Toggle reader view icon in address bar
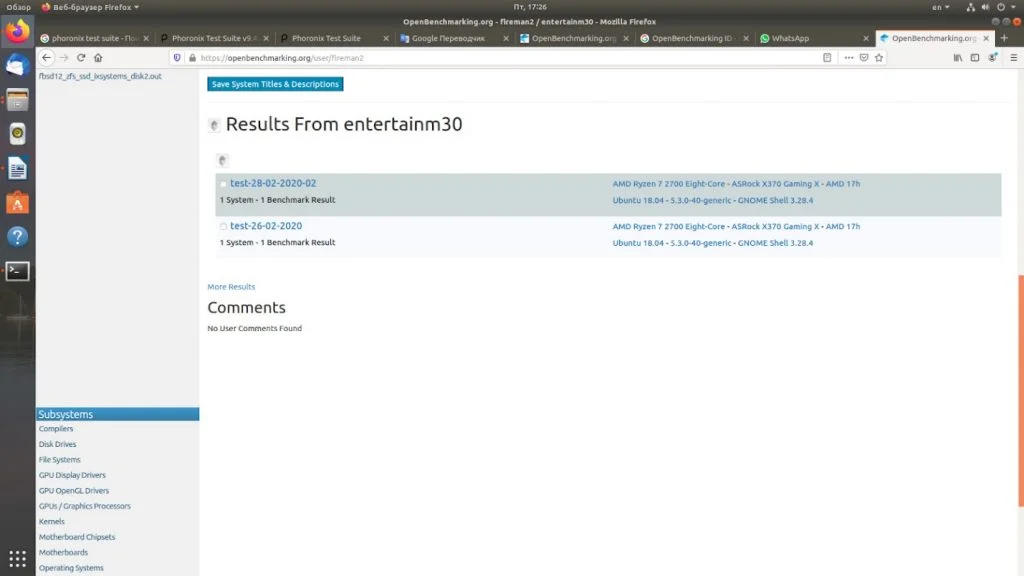 click(x=827, y=57)
